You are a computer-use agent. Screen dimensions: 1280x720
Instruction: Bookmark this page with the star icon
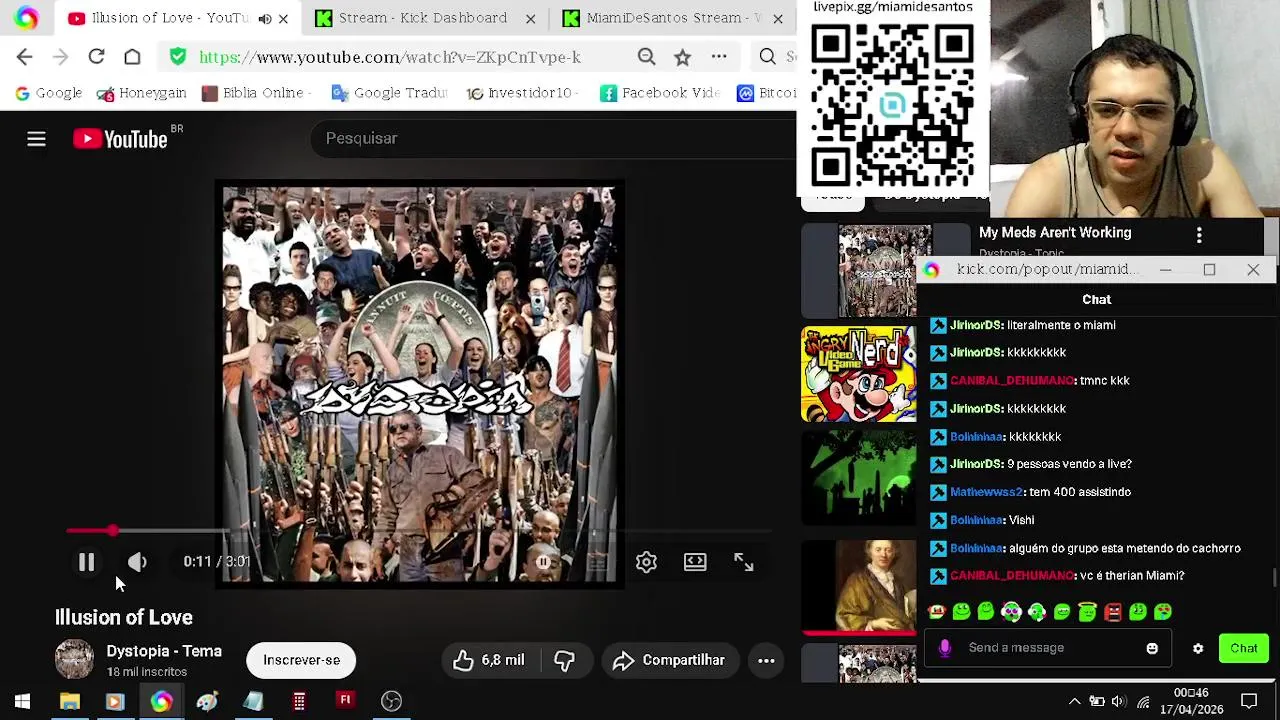(x=683, y=57)
